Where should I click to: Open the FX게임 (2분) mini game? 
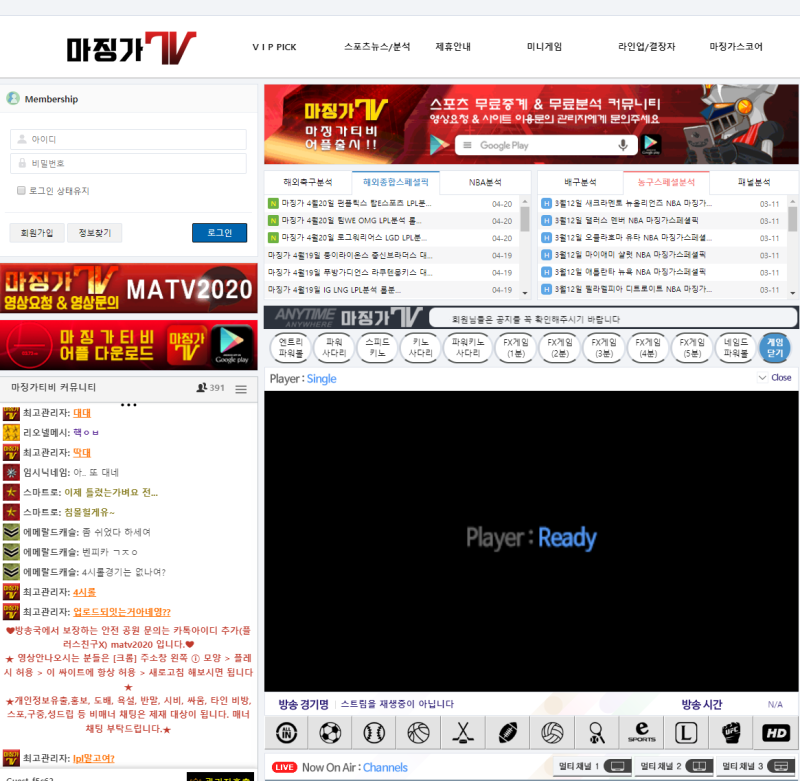tap(560, 347)
